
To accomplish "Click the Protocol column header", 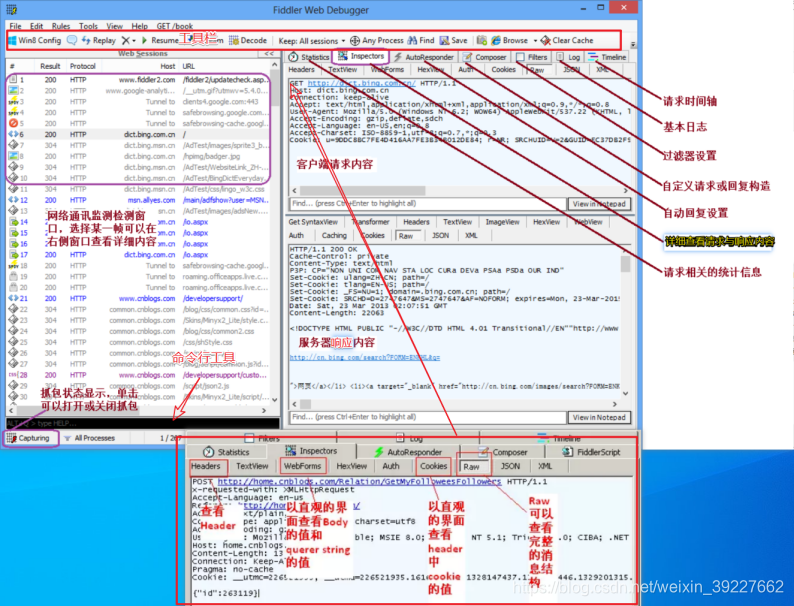I will coord(83,66).
